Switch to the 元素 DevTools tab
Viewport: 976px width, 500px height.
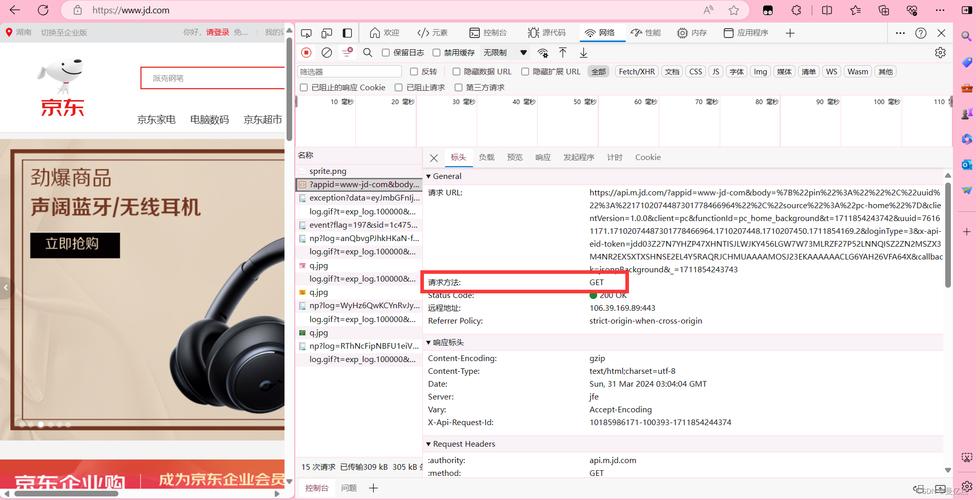coord(433,33)
